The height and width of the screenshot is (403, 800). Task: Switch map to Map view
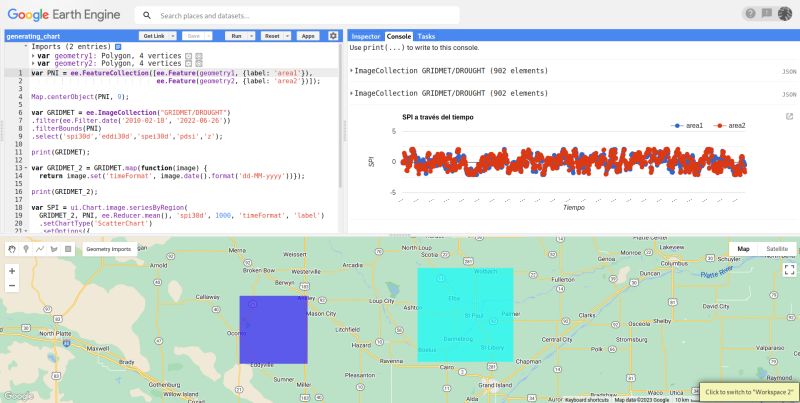[x=743, y=249]
